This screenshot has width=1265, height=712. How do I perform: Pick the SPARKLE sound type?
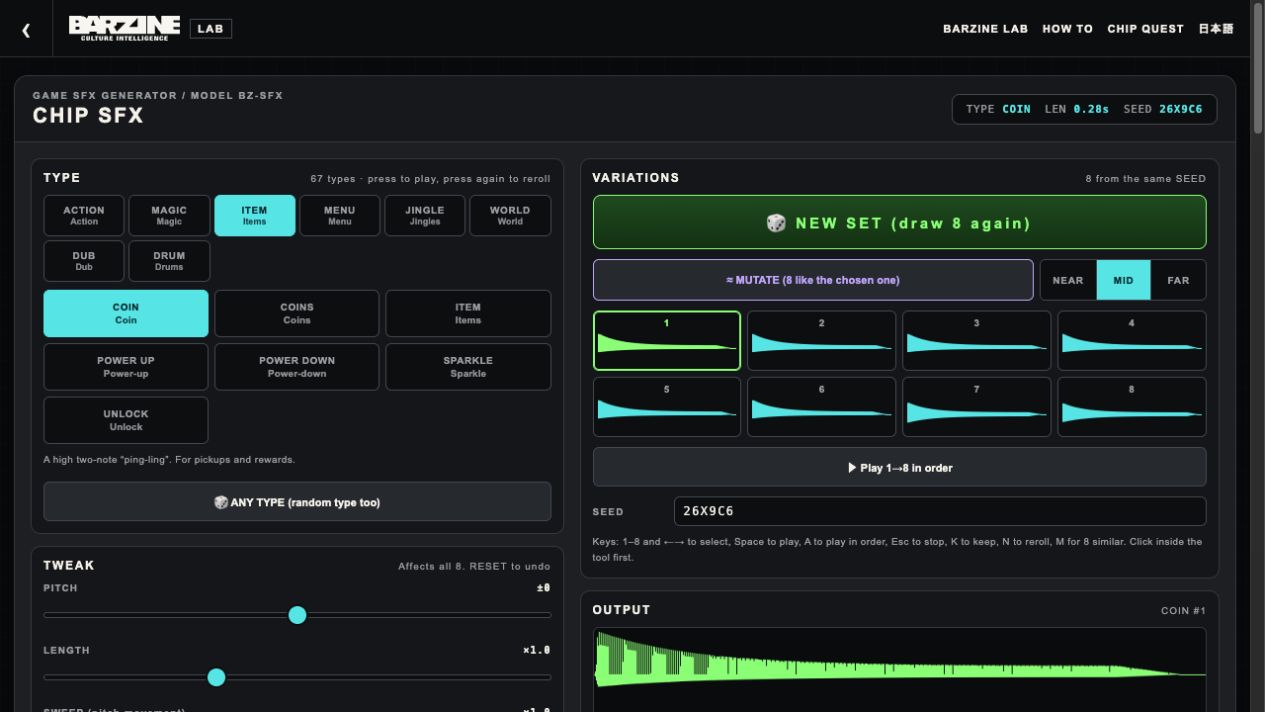(468, 367)
